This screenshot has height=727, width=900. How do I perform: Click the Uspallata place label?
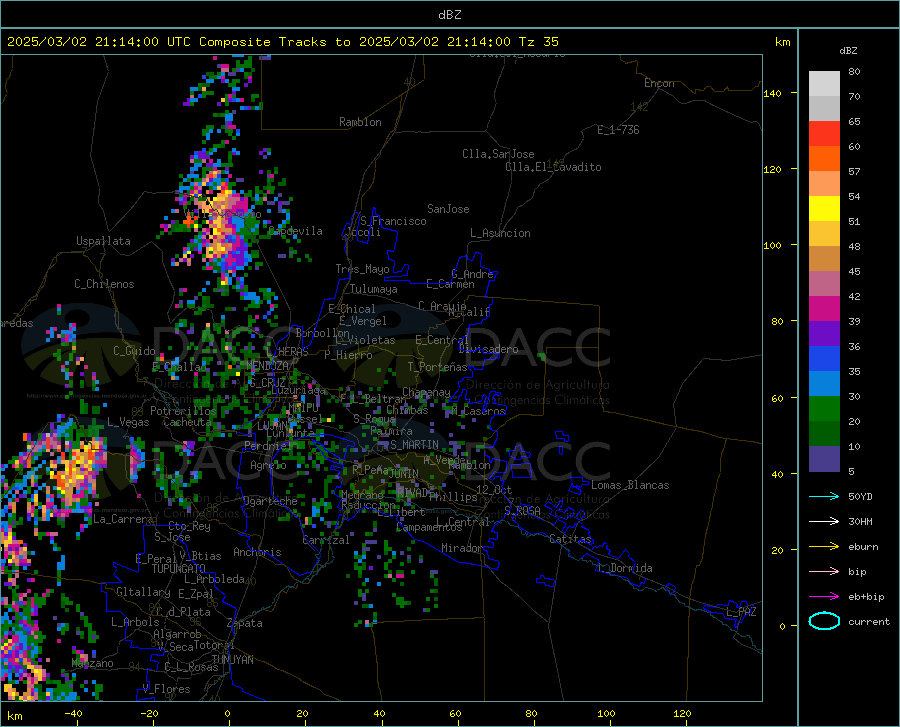pyautogui.click(x=103, y=241)
